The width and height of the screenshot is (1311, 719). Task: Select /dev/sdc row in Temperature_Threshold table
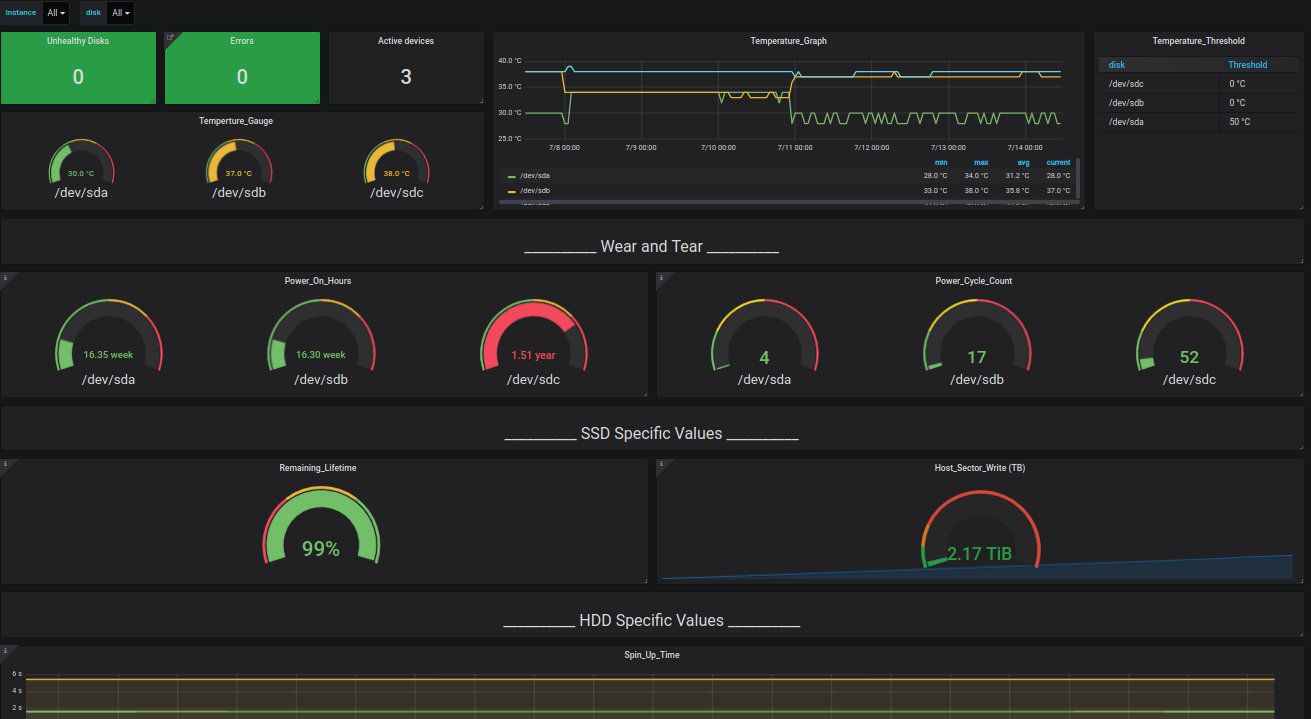click(1198, 84)
